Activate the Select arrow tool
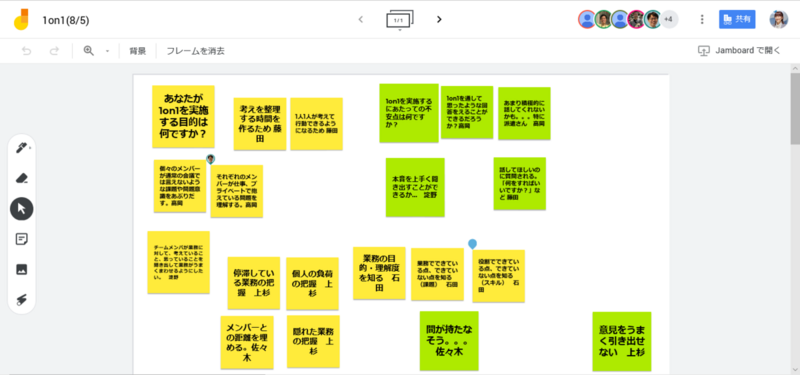This screenshot has height=375, width=800. coord(21,209)
